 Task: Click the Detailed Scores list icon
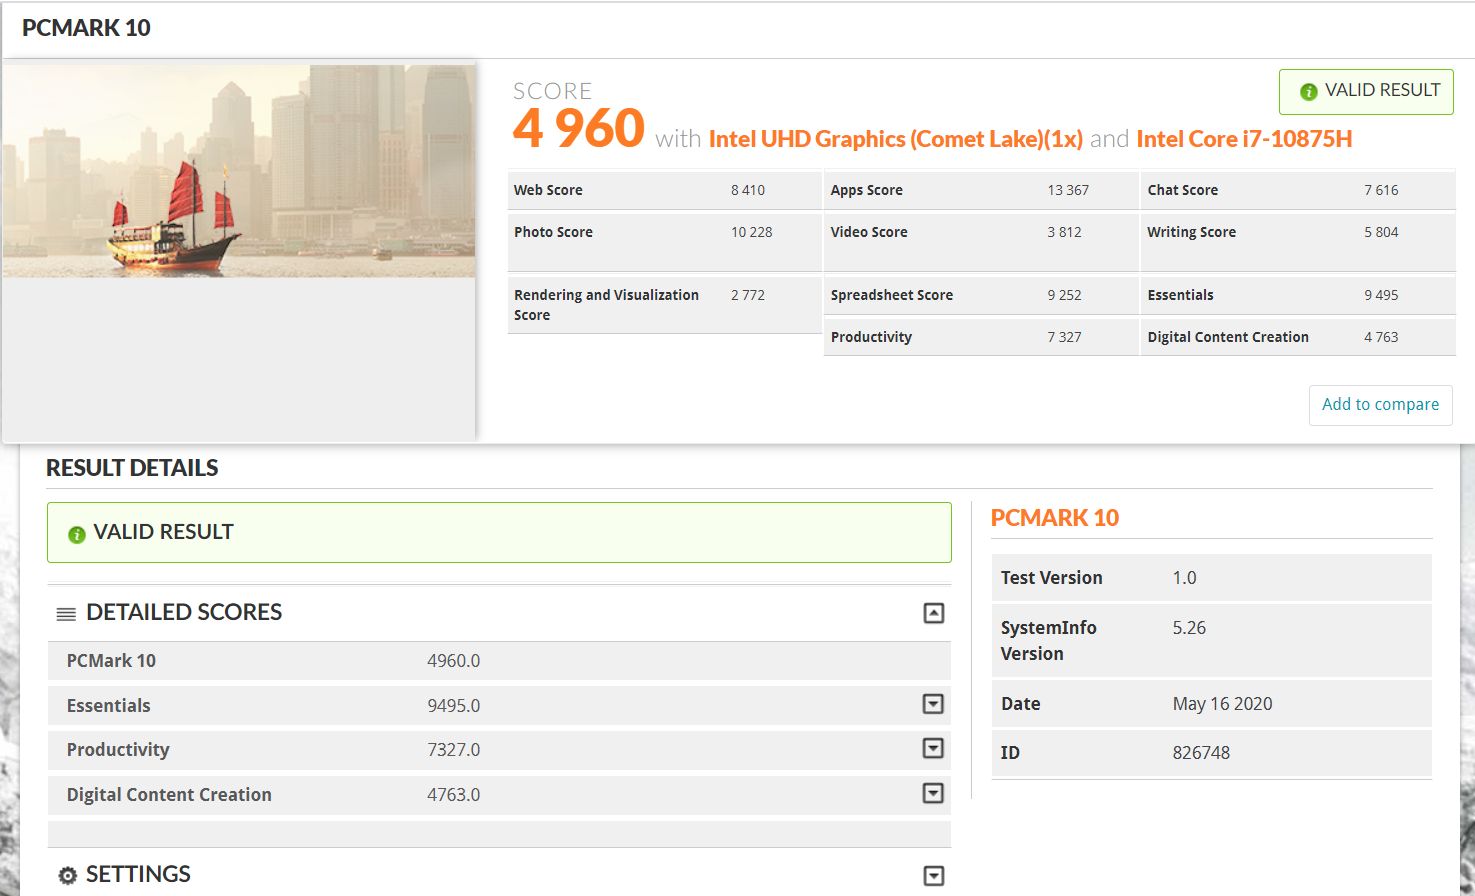tap(66, 614)
